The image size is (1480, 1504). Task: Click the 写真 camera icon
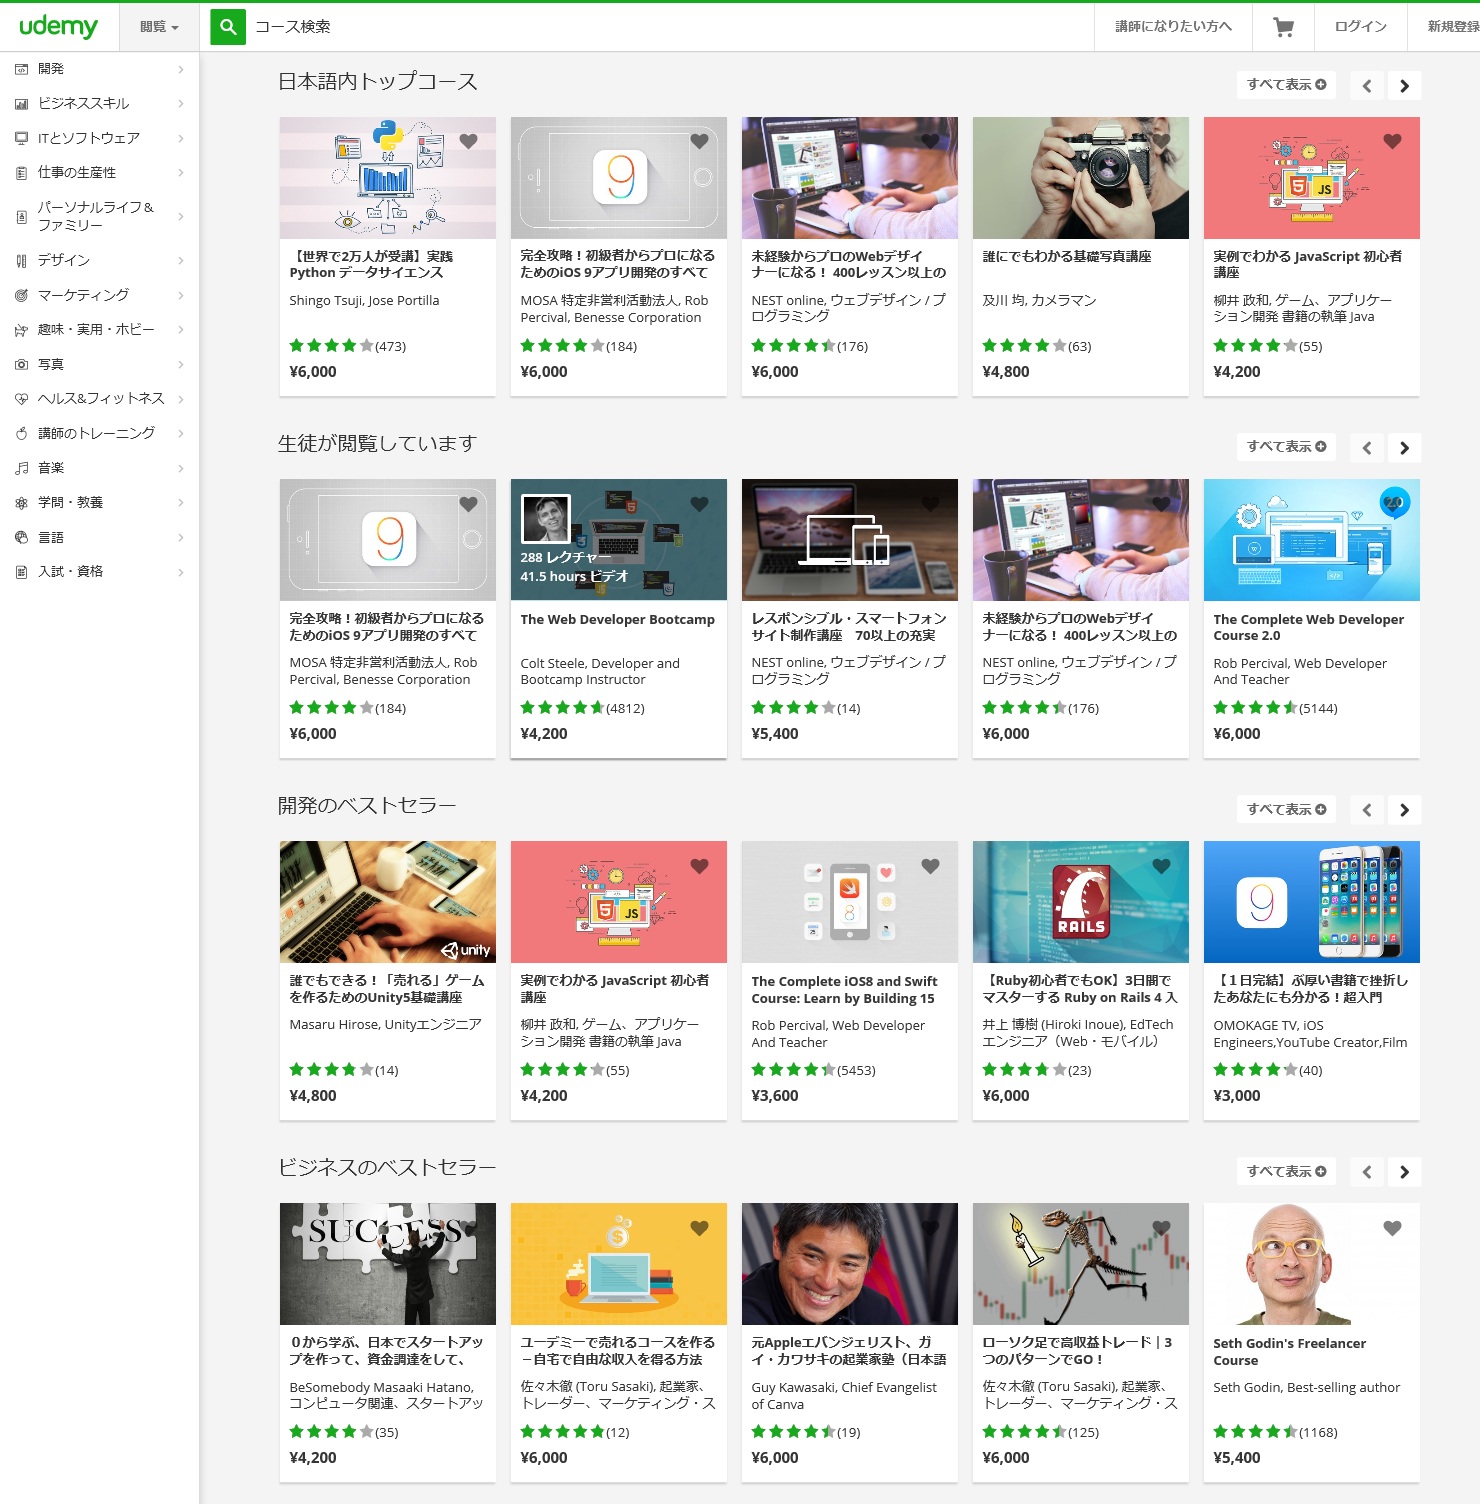coord(21,365)
